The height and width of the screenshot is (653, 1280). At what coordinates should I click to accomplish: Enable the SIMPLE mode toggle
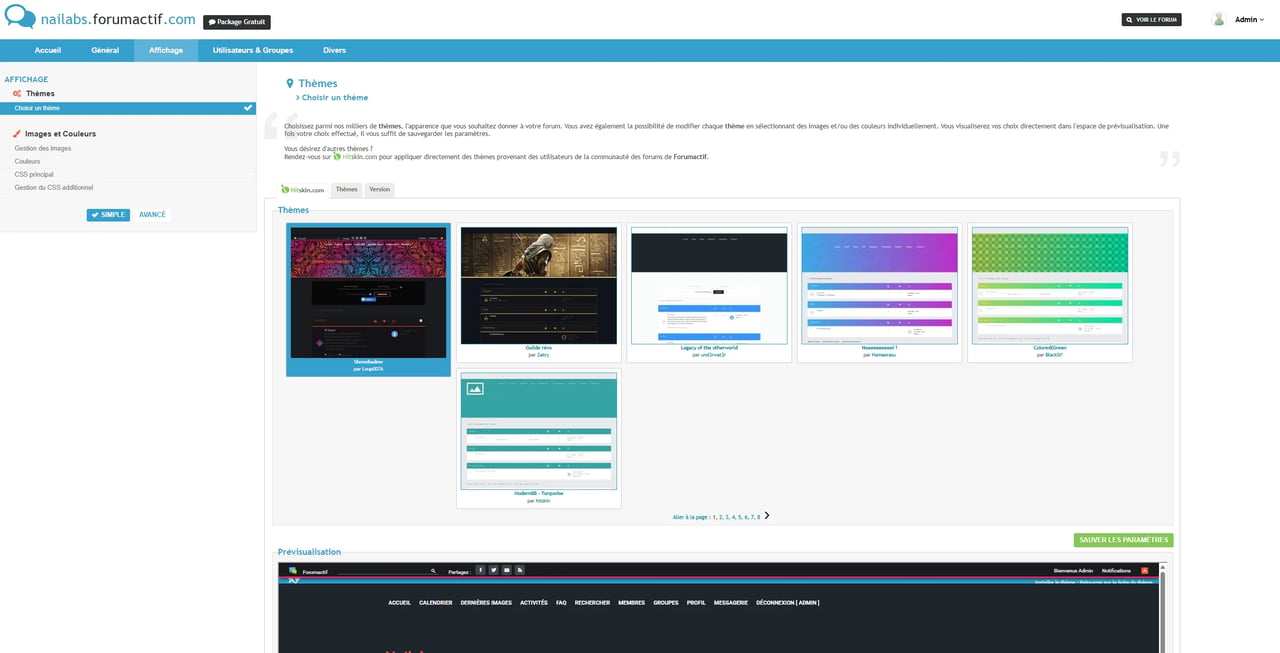click(x=108, y=215)
